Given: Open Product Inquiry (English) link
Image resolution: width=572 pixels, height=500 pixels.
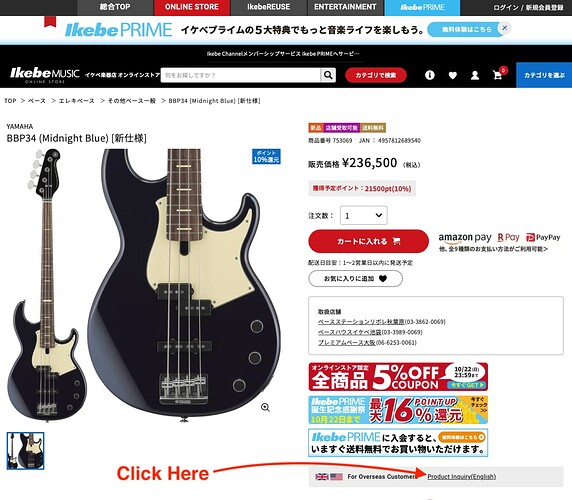Looking at the screenshot, I should pyautogui.click(x=461, y=476).
